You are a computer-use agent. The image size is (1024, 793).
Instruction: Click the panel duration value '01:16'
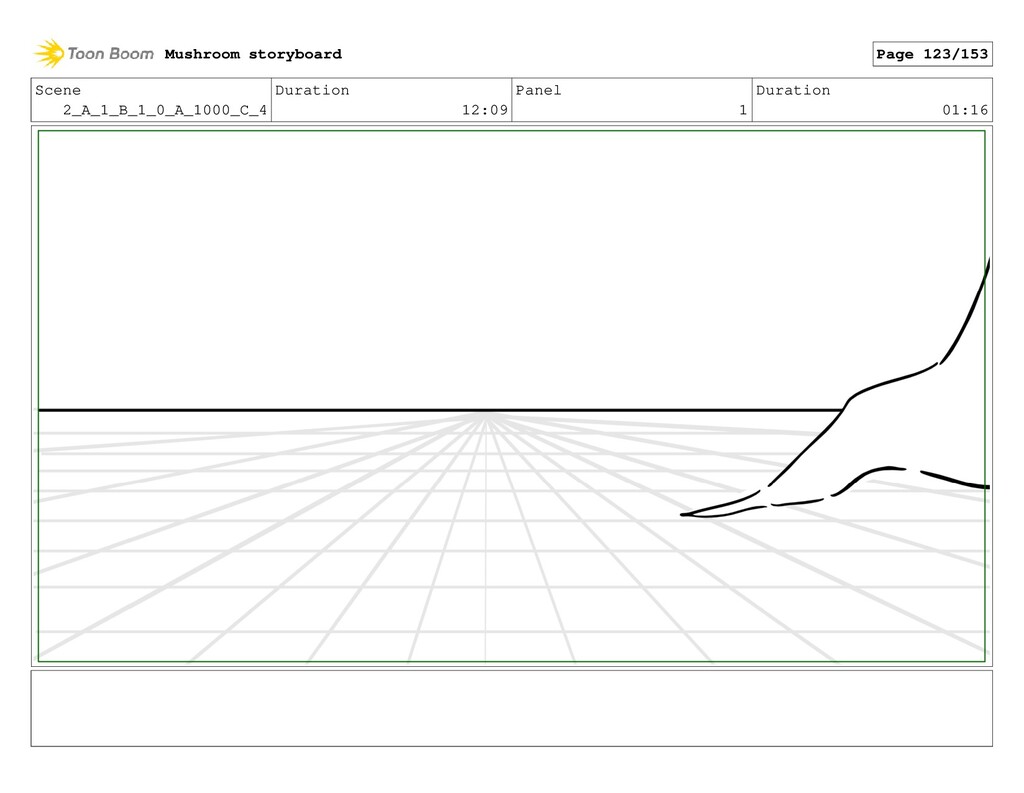[x=965, y=110]
